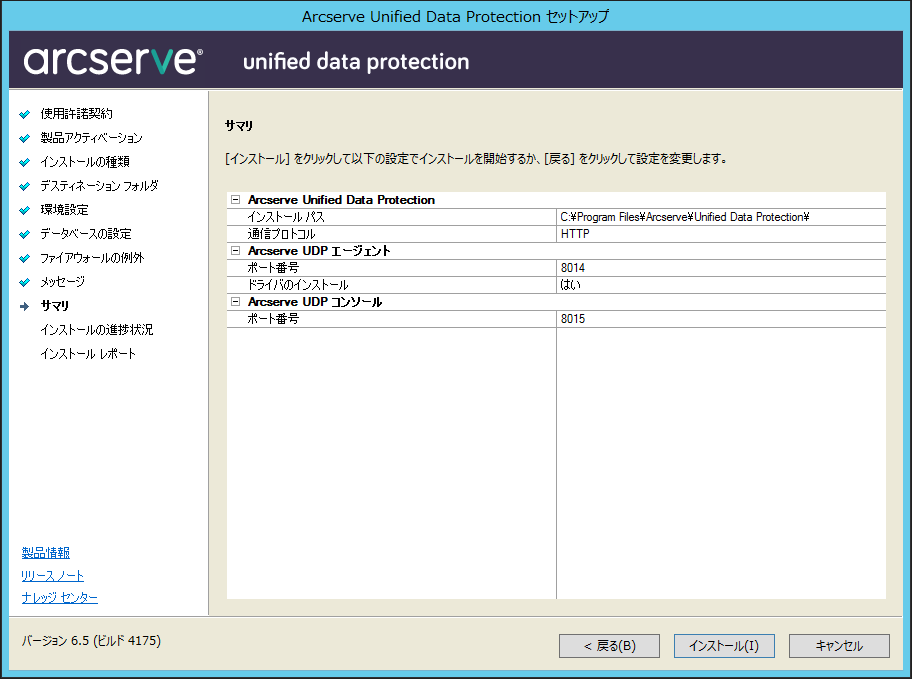Click the Arcserve UDP コンソール group header text

(315, 302)
